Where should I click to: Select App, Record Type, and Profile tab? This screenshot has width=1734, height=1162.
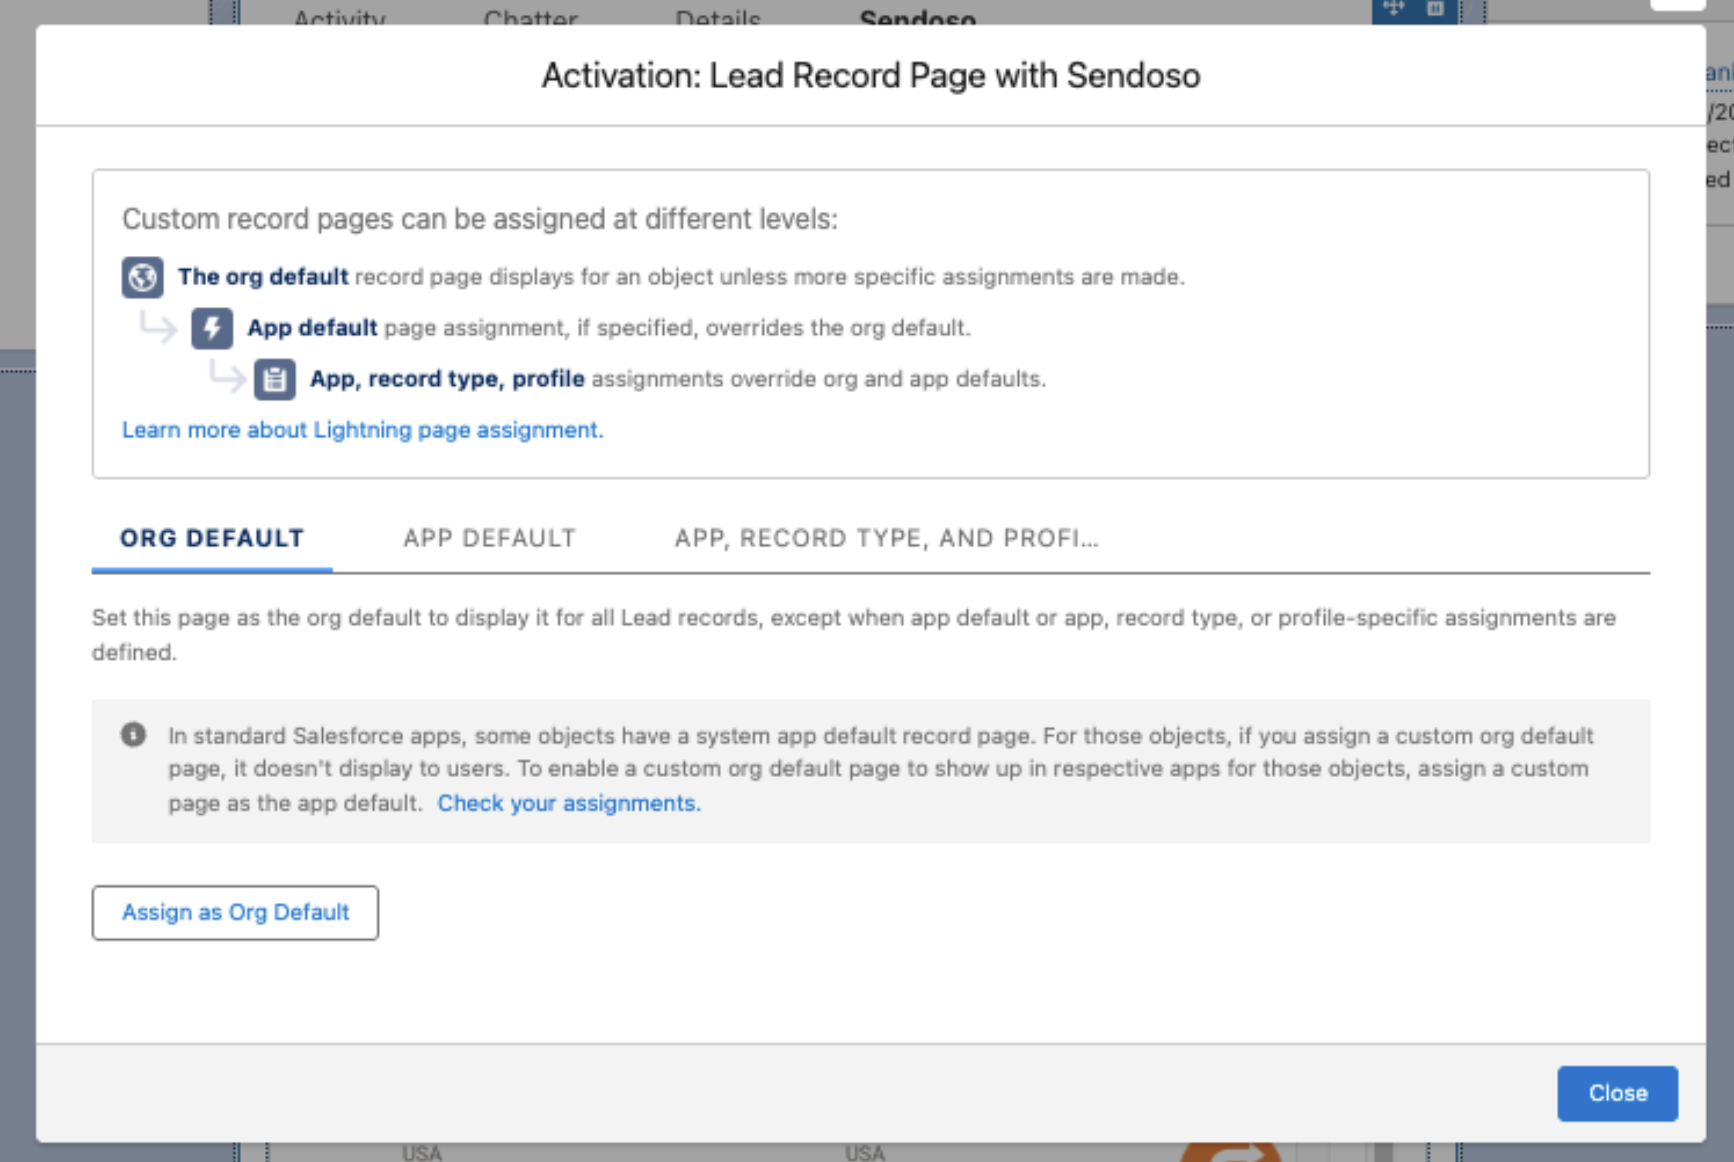(x=886, y=538)
